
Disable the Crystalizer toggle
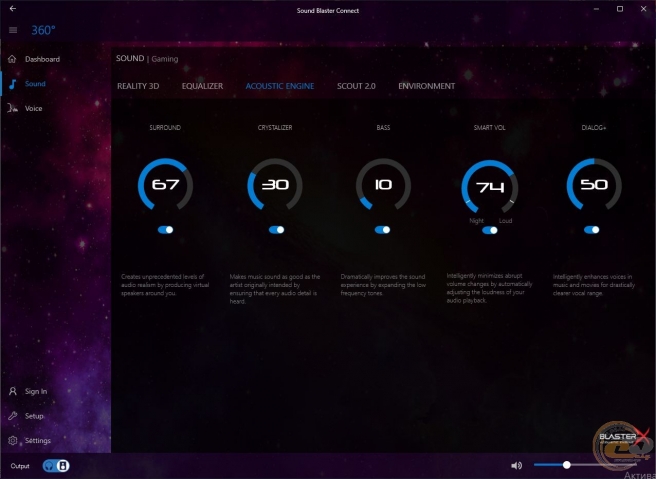(x=276, y=230)
